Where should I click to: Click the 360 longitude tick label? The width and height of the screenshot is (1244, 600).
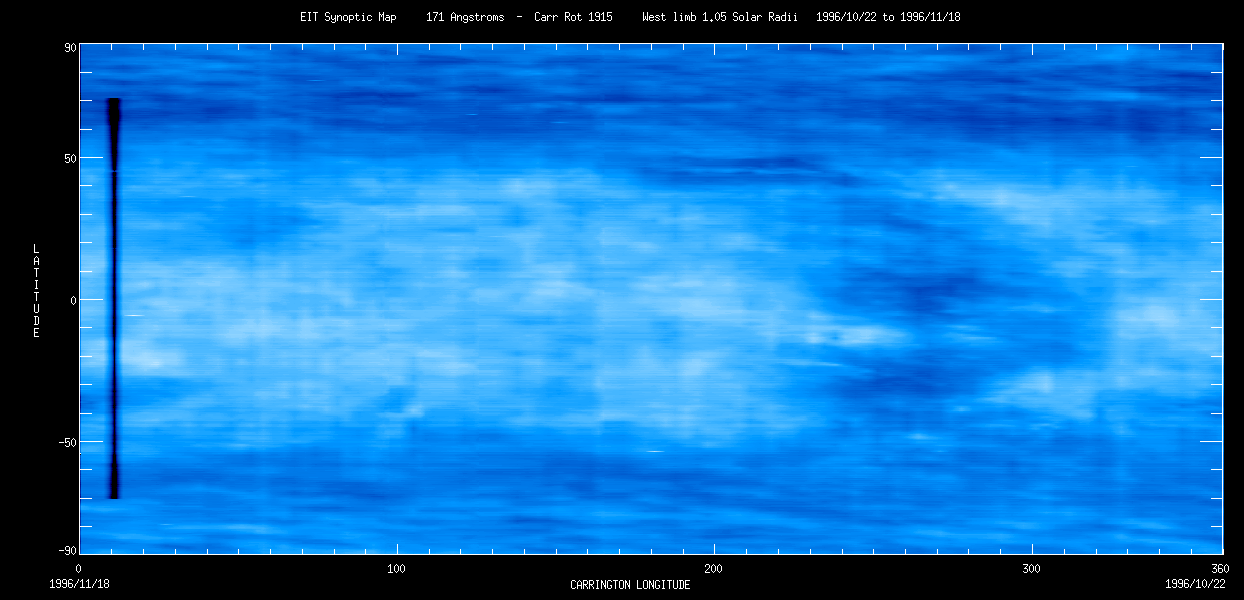tap(1221, 568)
